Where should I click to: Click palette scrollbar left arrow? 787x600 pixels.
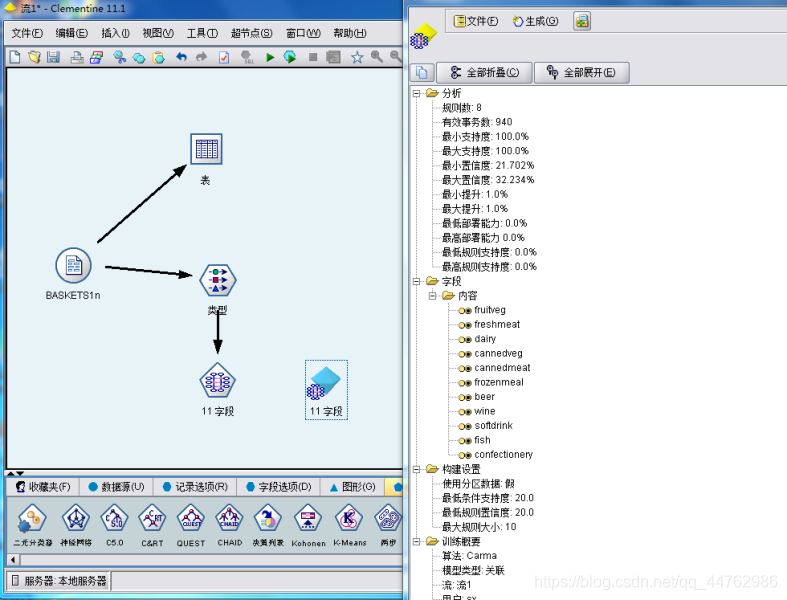tap(13, 559)
